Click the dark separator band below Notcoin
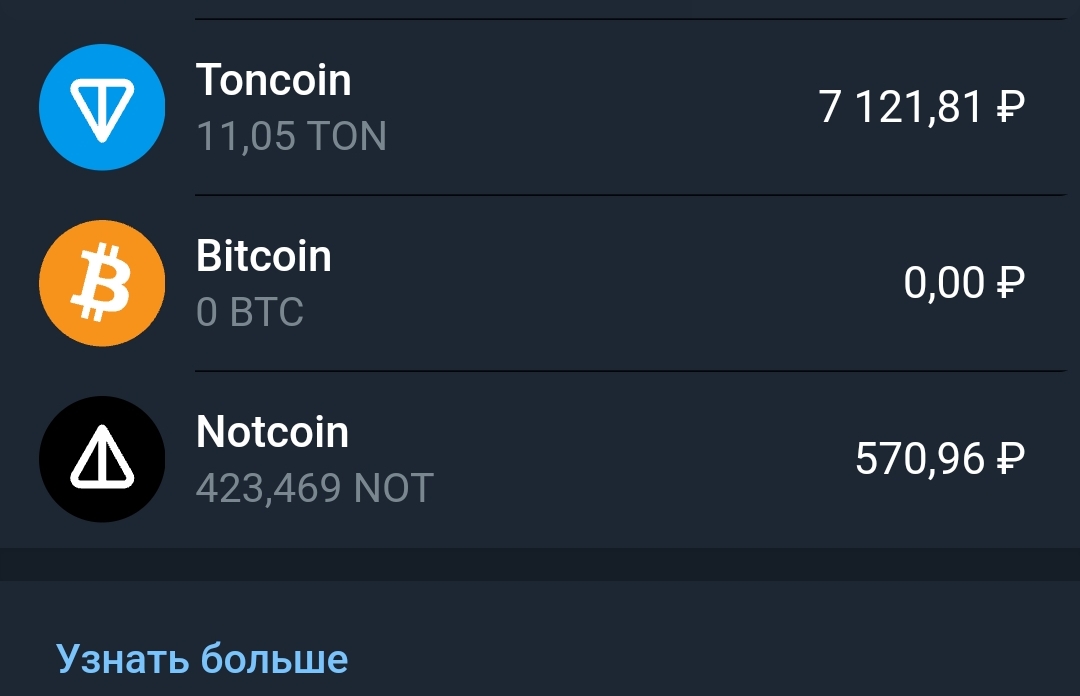 (540, 564)
